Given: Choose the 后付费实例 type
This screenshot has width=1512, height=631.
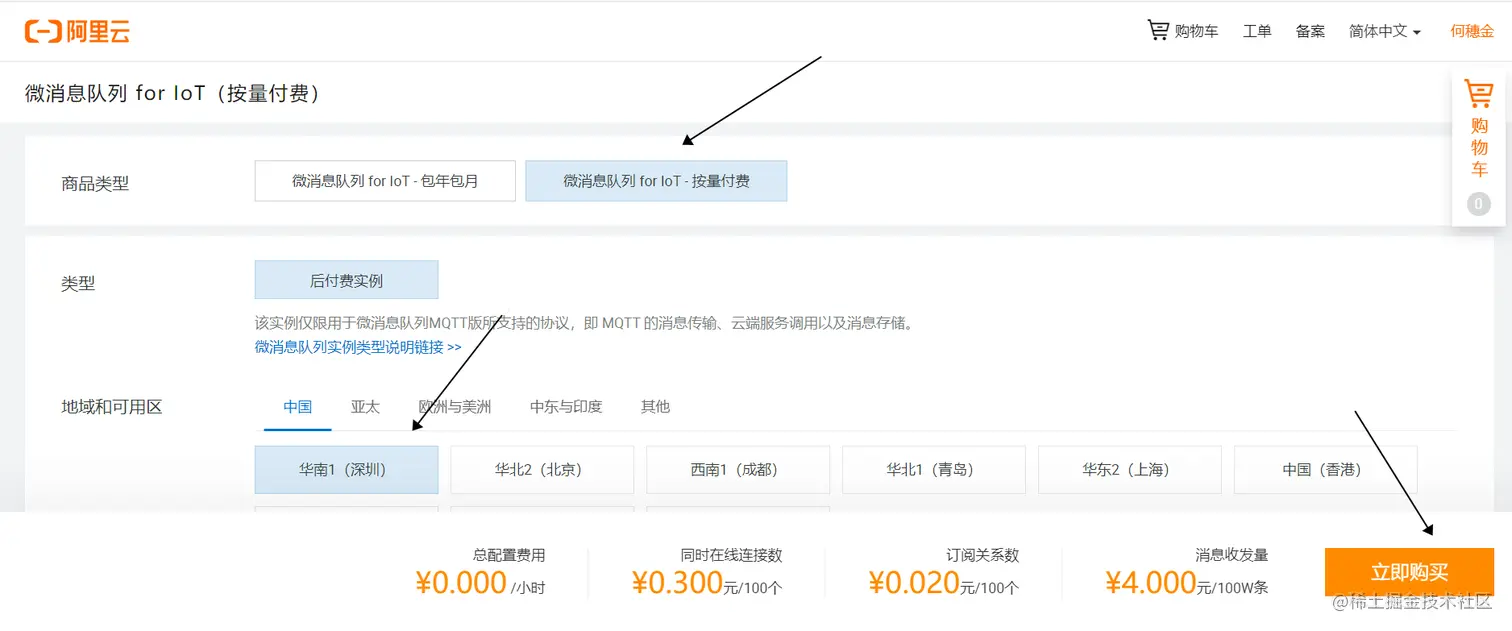Looking at the screenshot, I should pos(346,280).
